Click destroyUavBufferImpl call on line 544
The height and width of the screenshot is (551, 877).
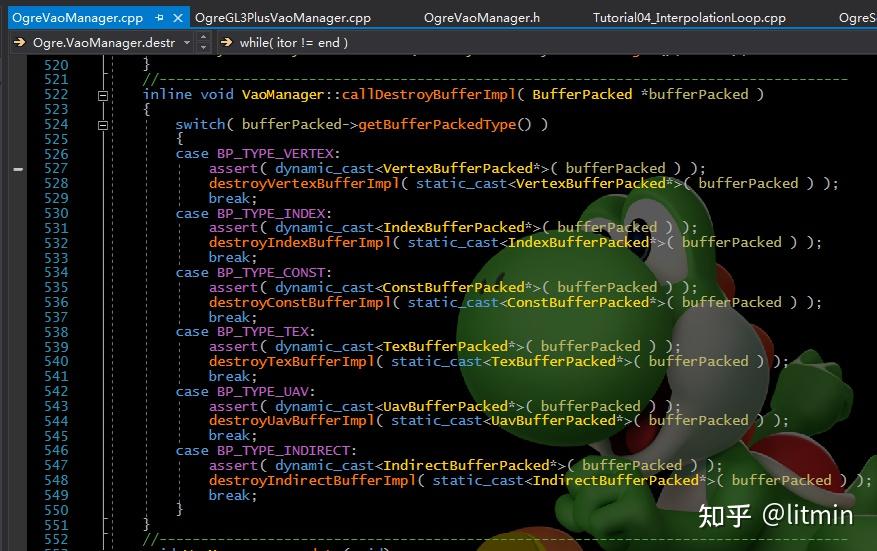(x=292, y=421)
